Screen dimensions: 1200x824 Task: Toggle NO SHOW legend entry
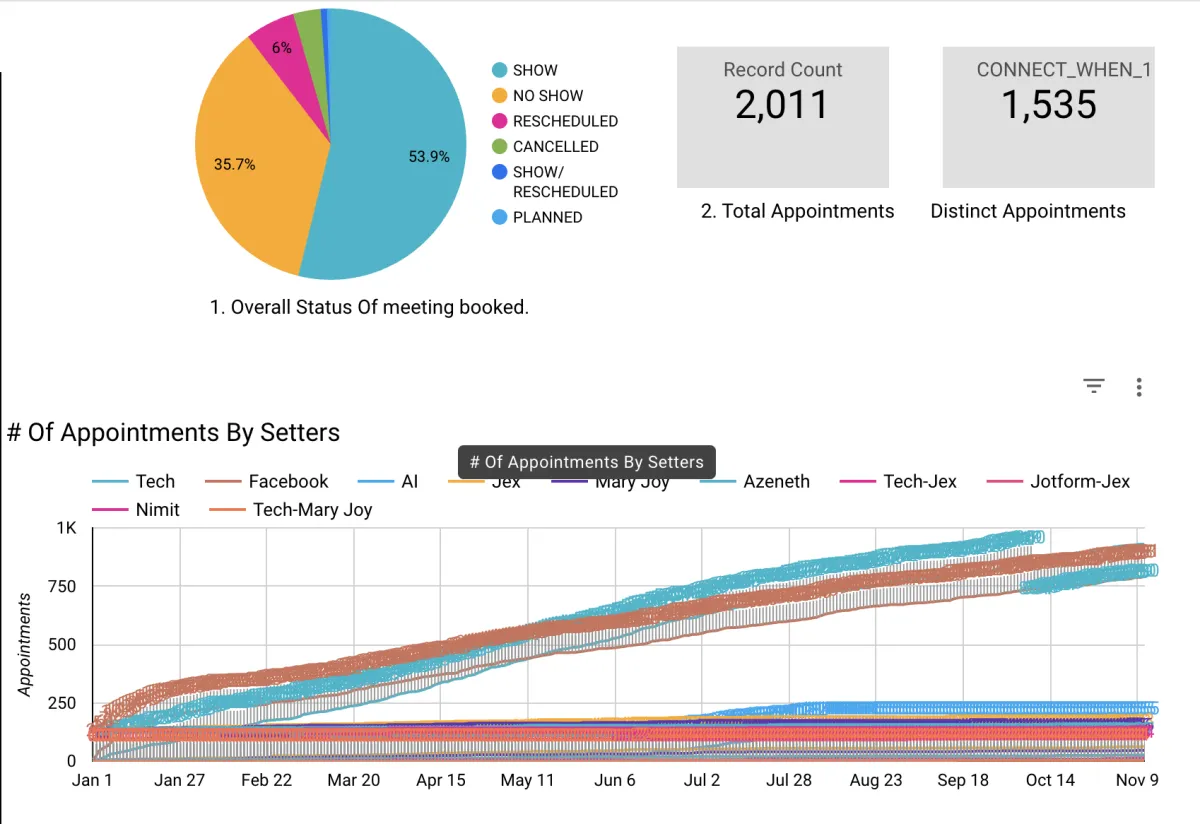[x=537, y=96]
